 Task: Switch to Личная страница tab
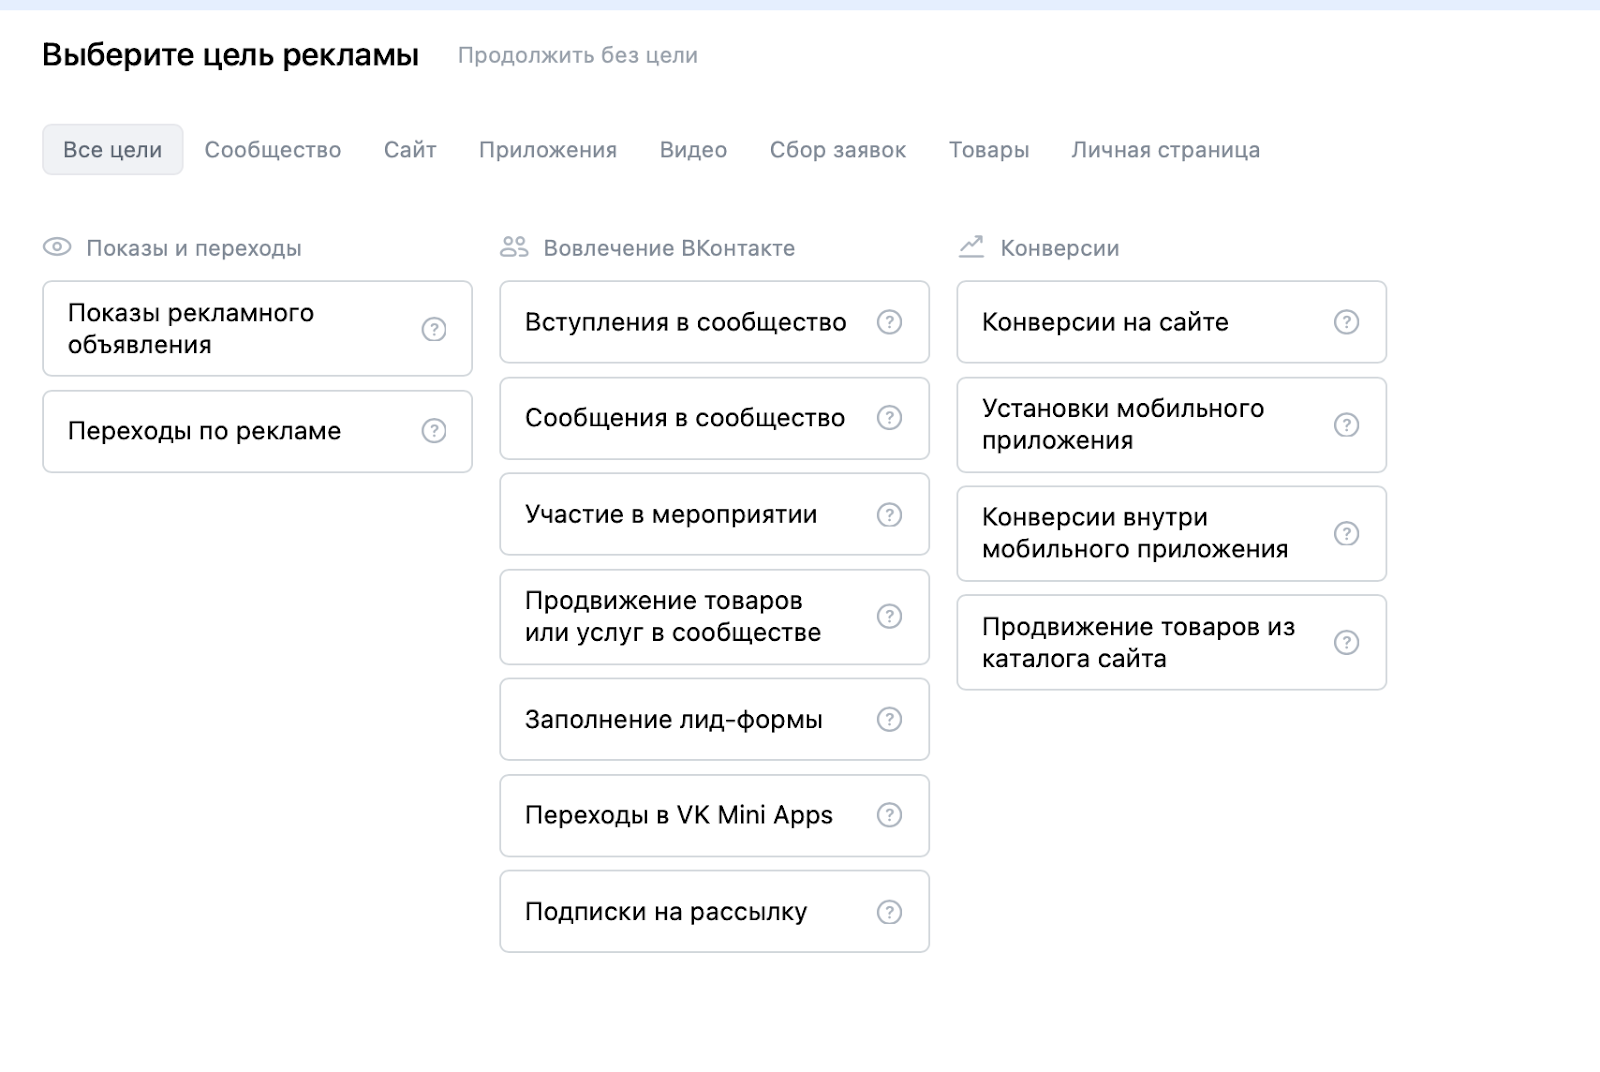pos(1165,150)
